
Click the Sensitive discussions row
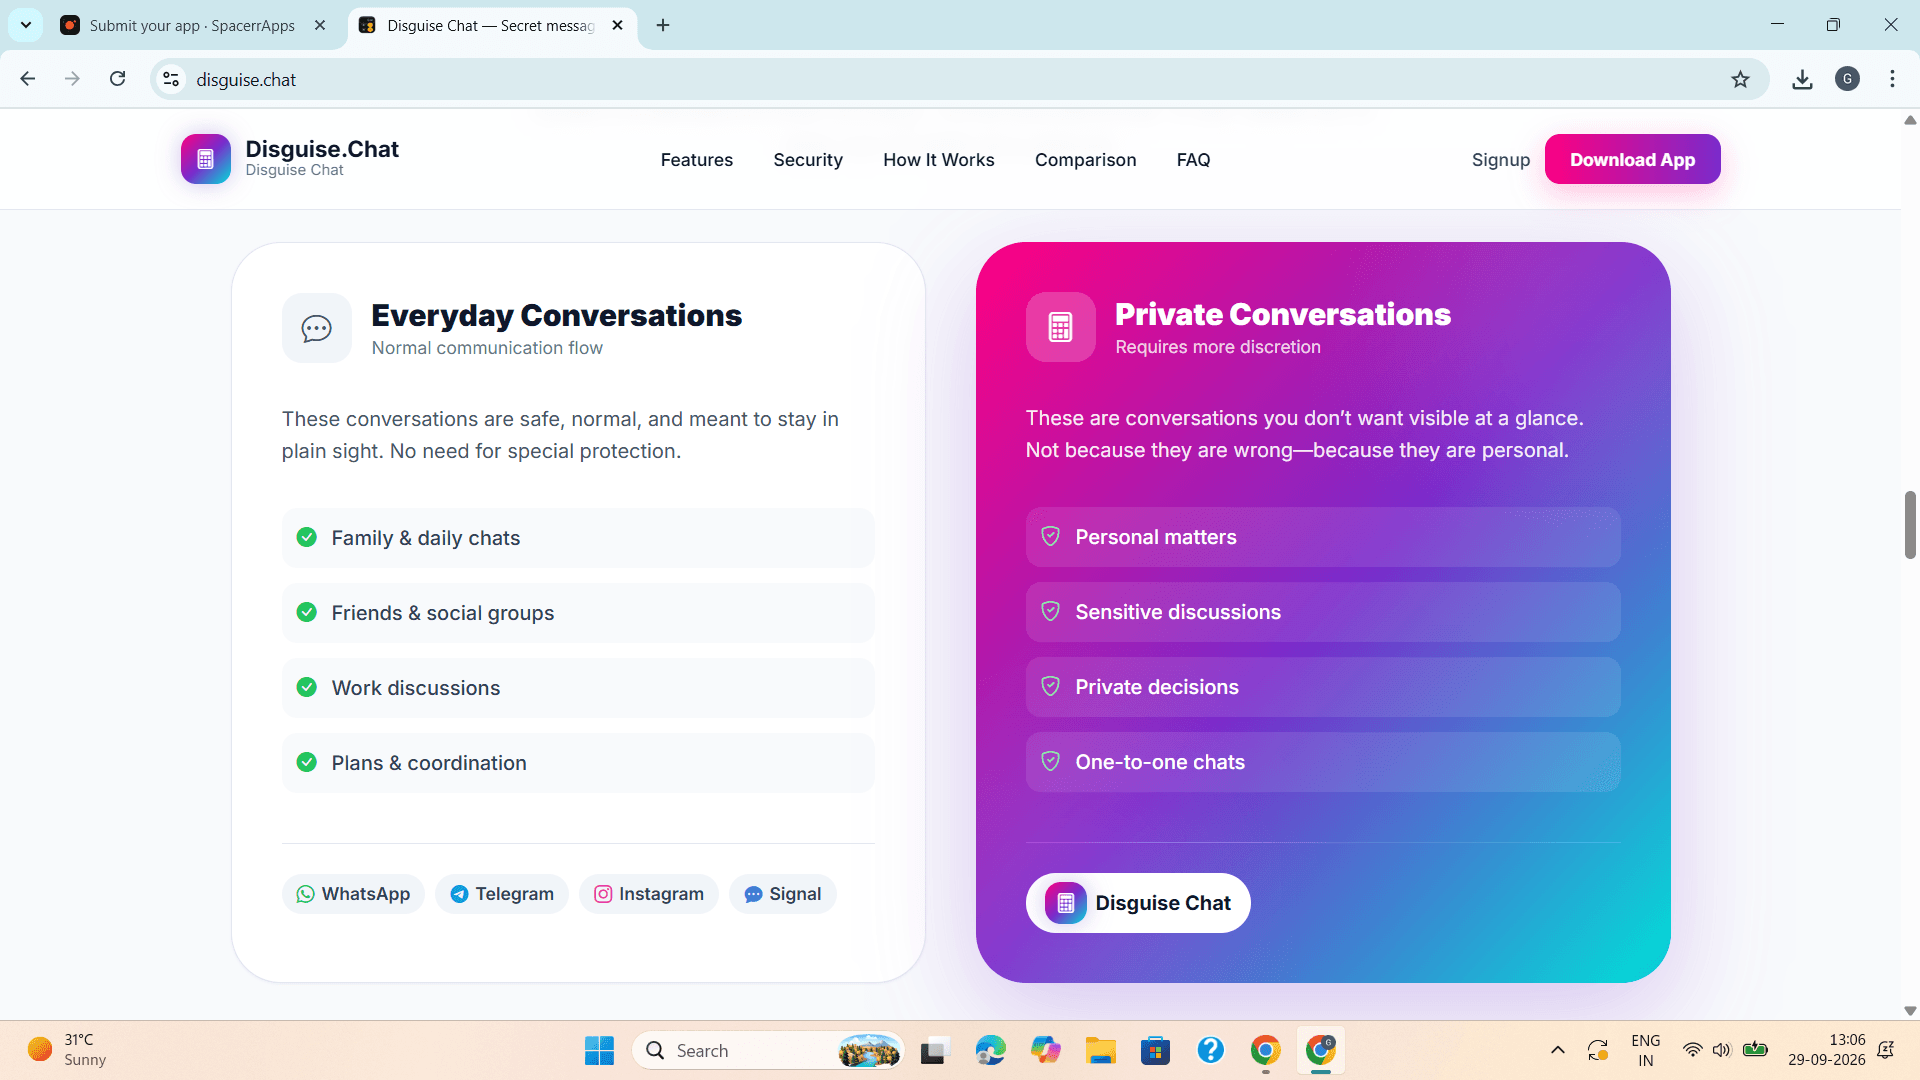[1323, 612]
